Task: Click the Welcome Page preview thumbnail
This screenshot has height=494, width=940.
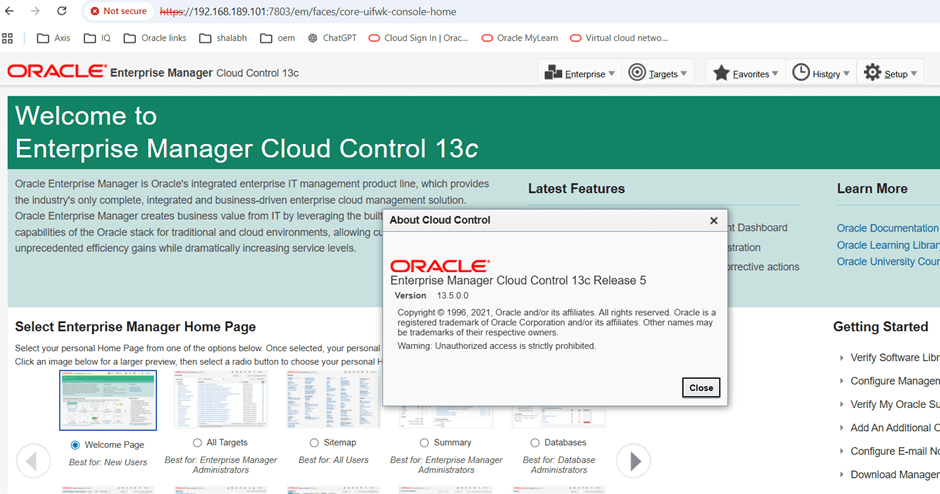Action: pyautogui.click(x=108, y=401)
